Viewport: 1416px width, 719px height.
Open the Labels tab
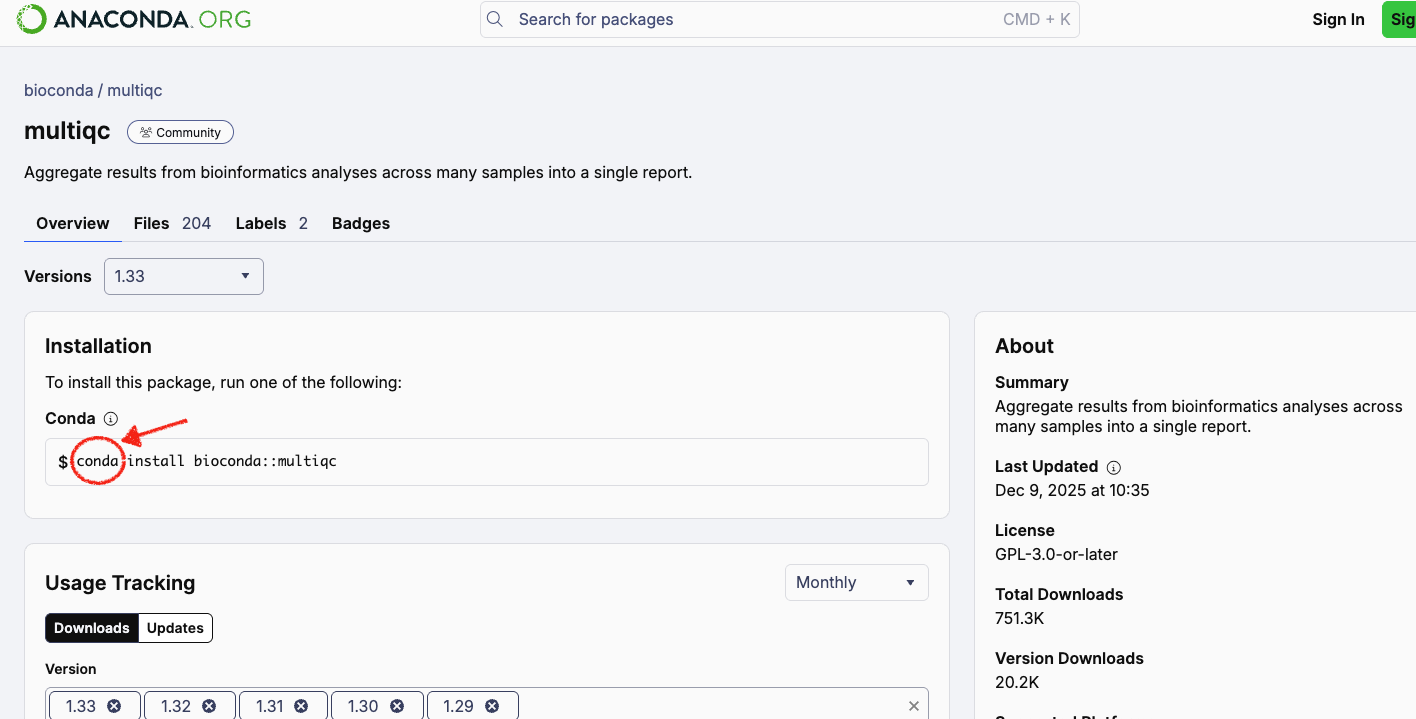coord(271,223)
